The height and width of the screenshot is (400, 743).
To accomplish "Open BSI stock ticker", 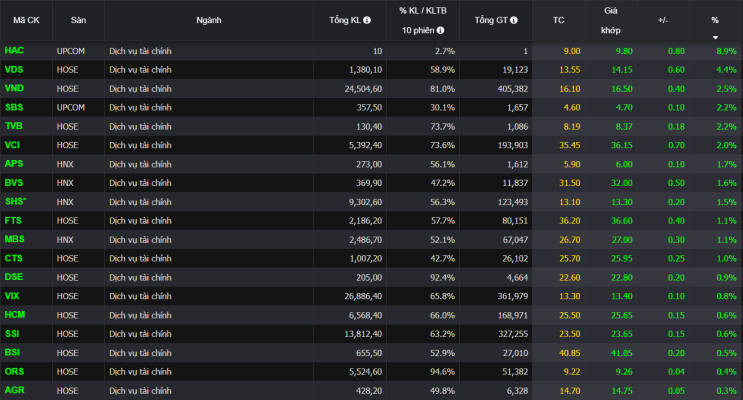I will [12, 353].
